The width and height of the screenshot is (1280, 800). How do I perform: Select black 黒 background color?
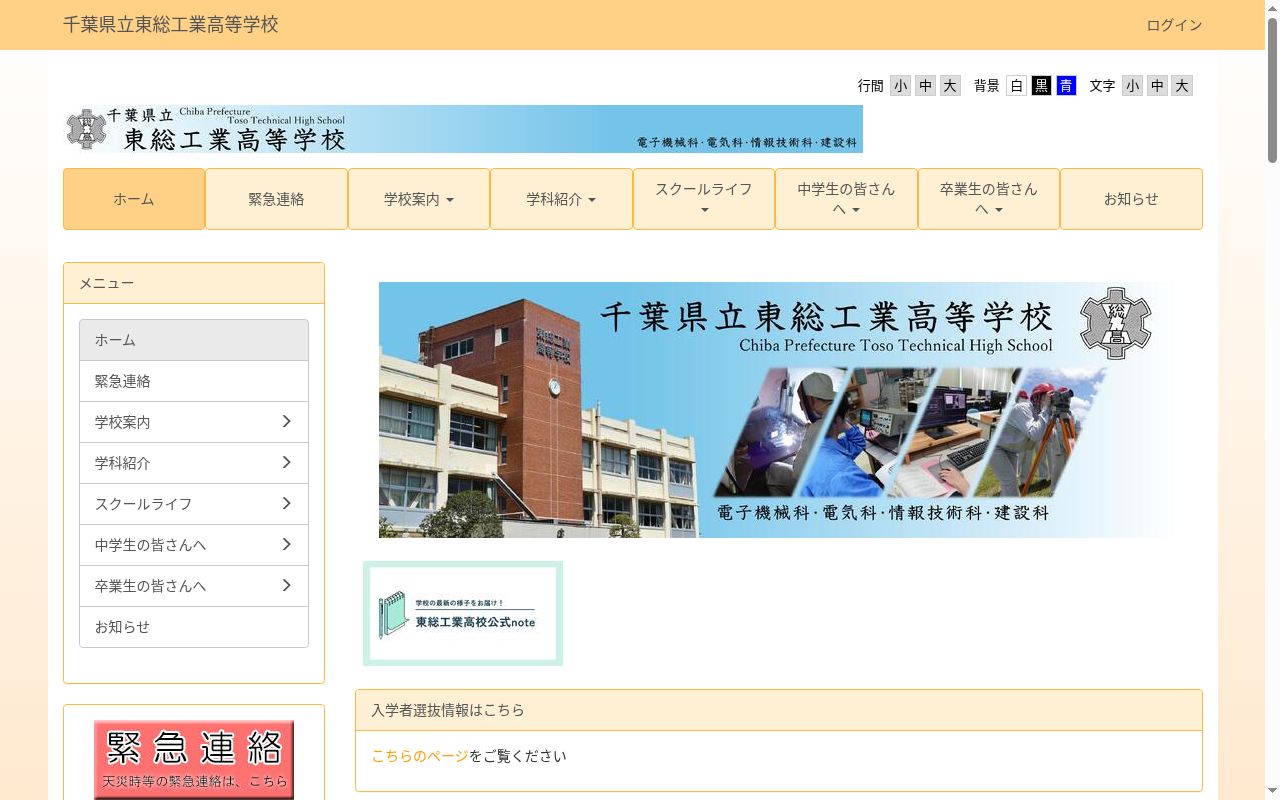pyautogui.click(x=1042, y=86)
